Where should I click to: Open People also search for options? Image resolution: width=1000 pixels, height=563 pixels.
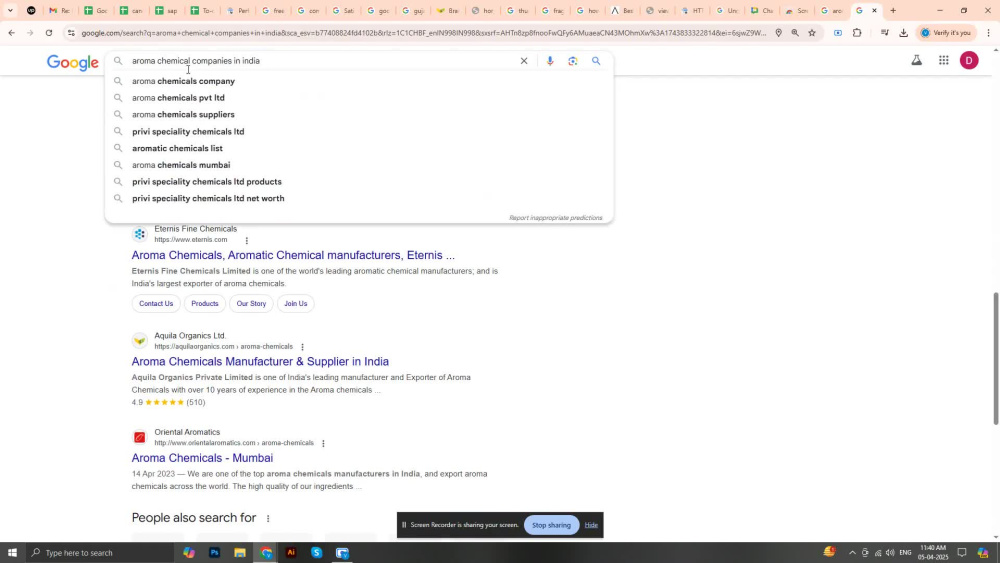(x=268, y=518)
